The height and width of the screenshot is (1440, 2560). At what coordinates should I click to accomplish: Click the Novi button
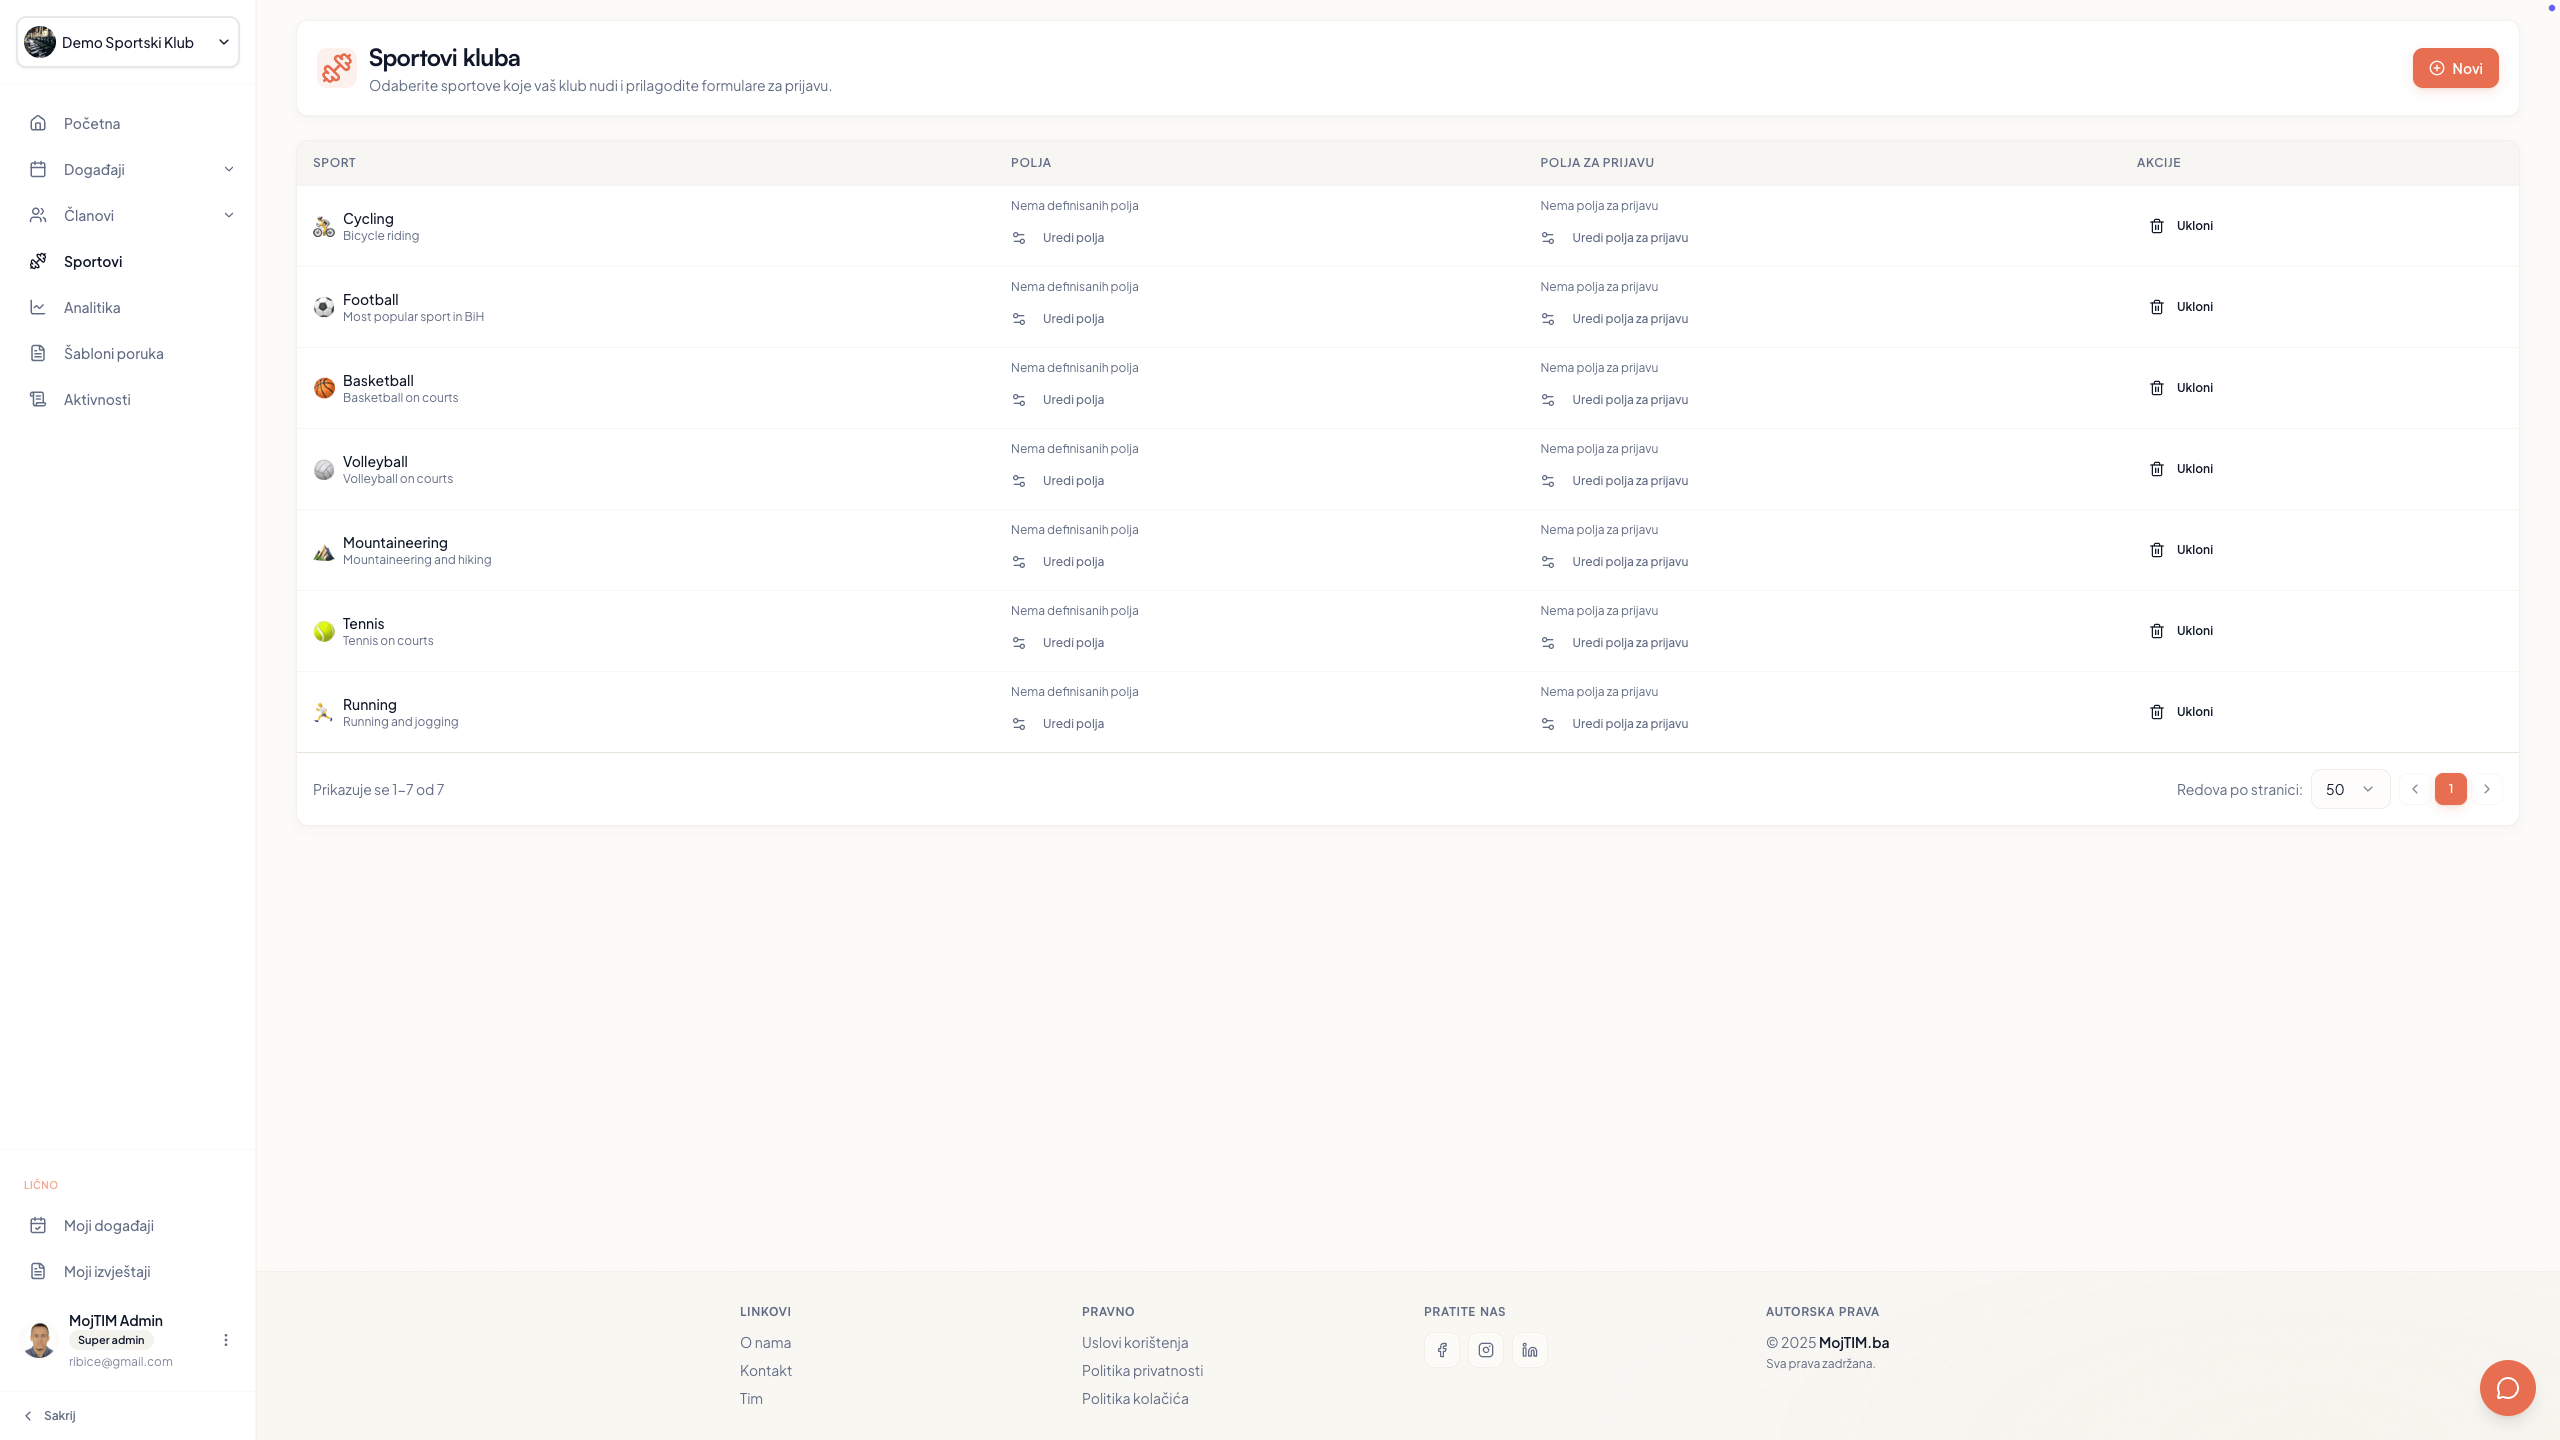[x=2455, y=68]
